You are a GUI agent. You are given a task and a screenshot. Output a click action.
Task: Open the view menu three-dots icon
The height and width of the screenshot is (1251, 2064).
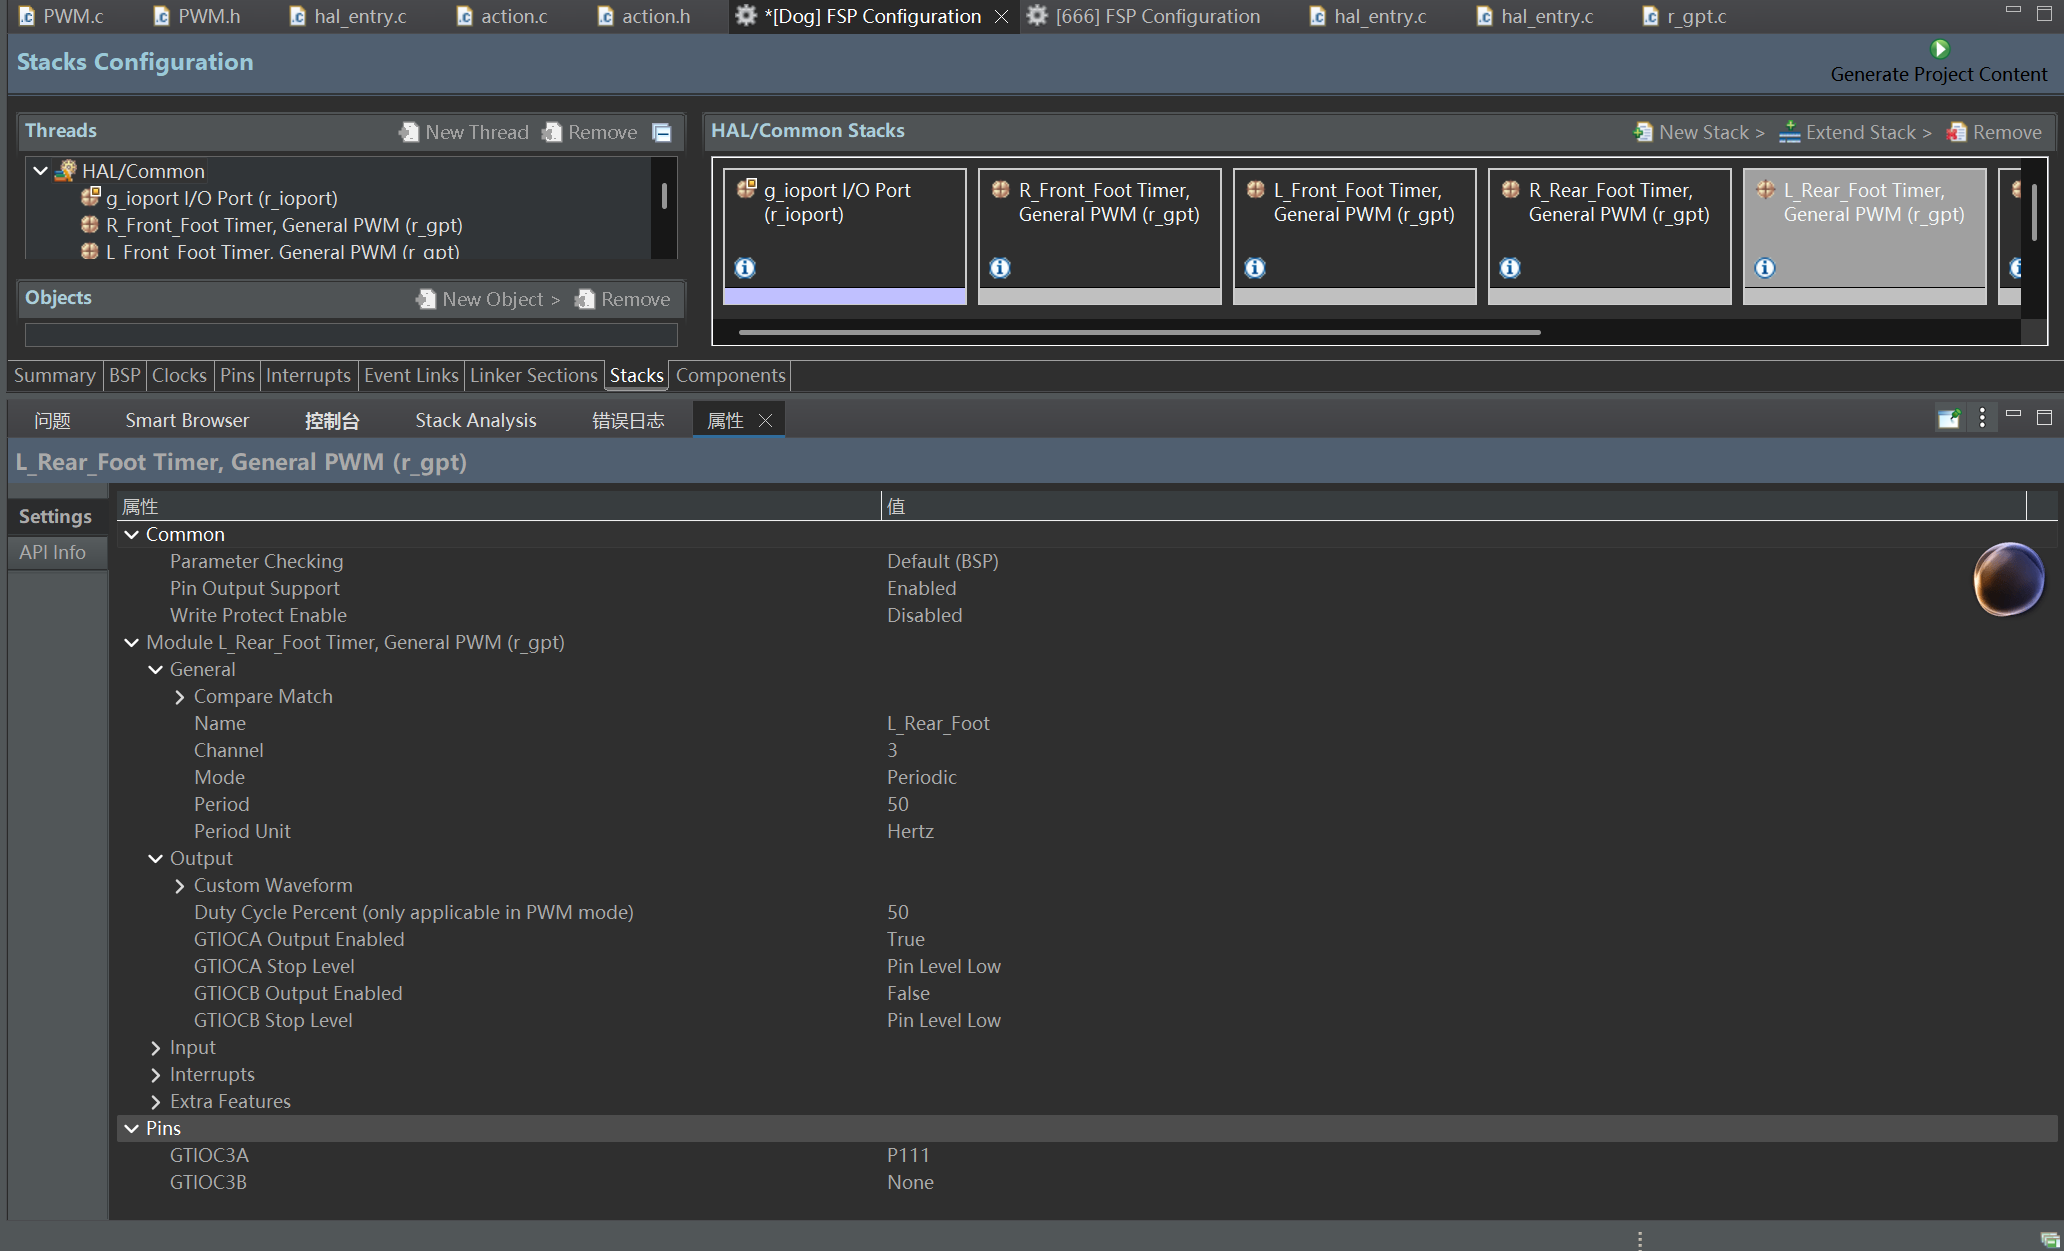click(1982, 419)
